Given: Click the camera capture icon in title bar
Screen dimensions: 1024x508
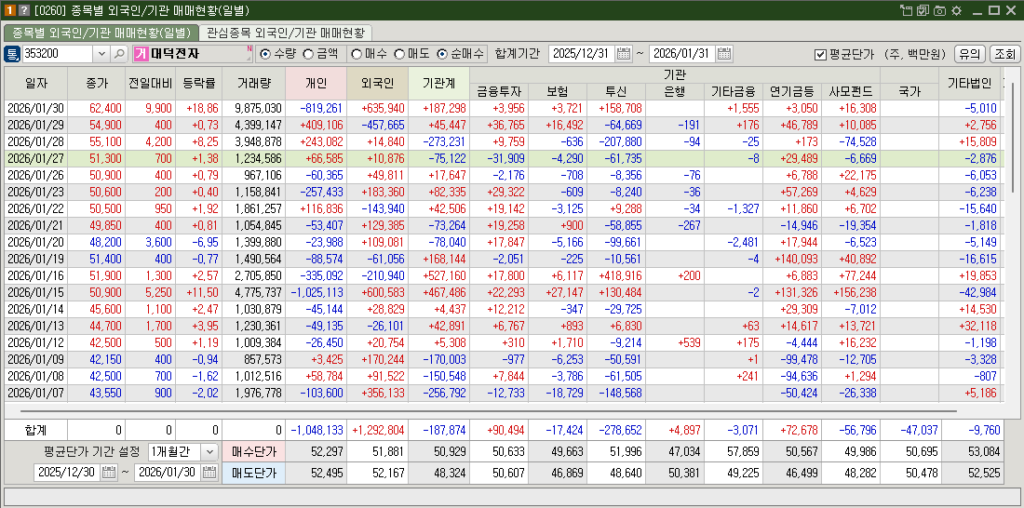Looking at the screenshot, I should pos(938,10).
